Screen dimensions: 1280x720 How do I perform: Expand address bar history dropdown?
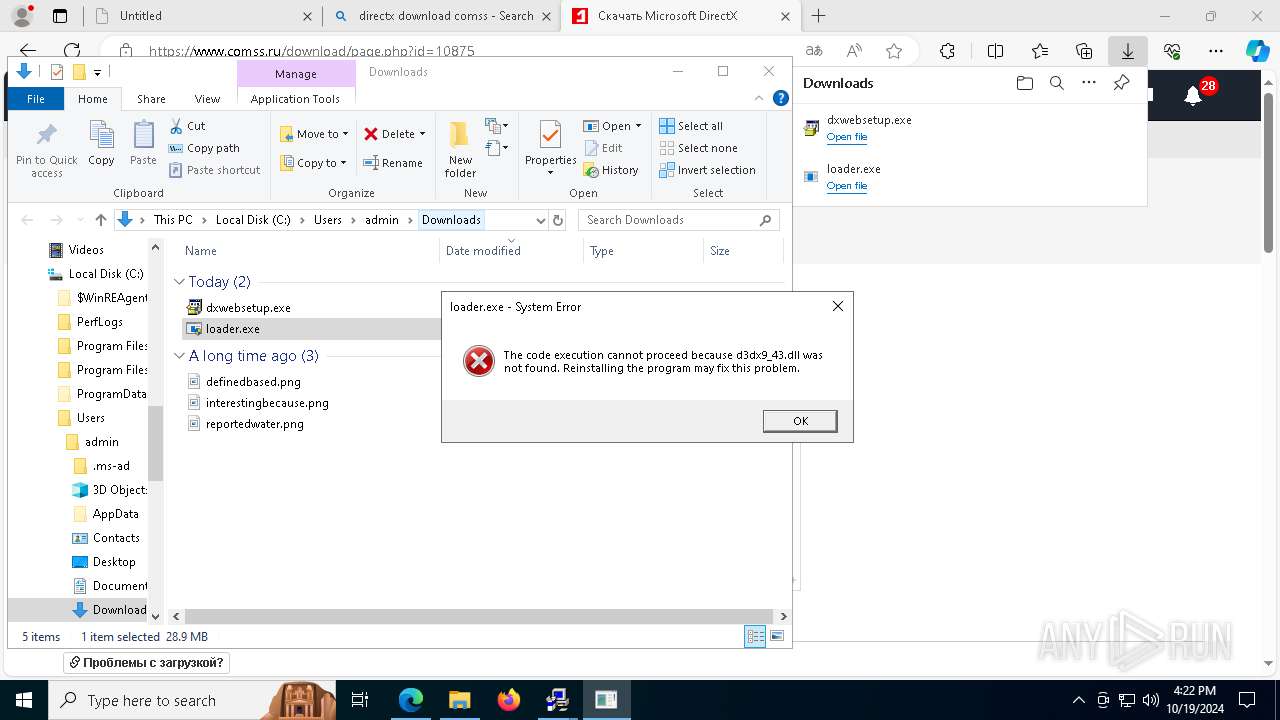coord(540,220)
